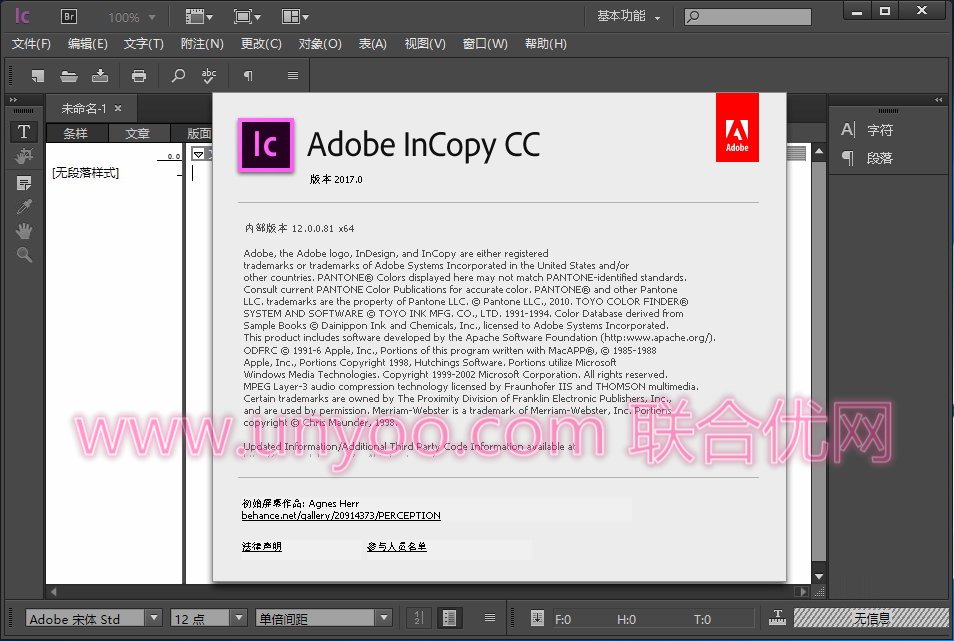Viewport: 954px width, 641px height.
Task: Collapse the right panel dock double arrow
Action: tap(939, 100)
